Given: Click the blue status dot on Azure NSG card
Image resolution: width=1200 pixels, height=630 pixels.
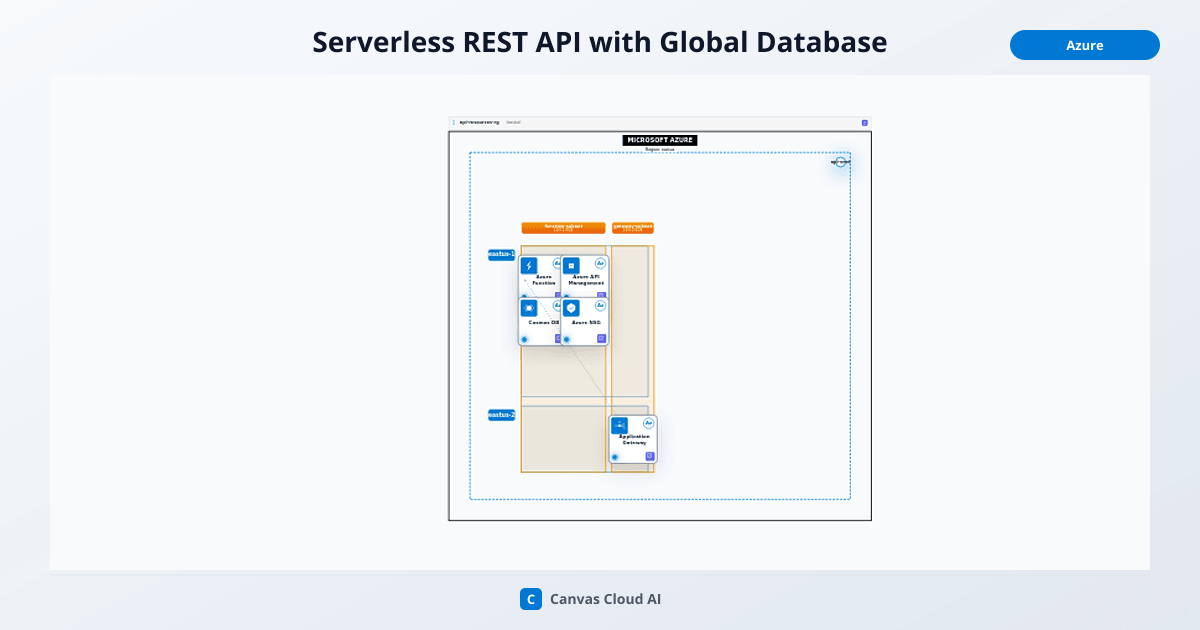Looking at the screenshot, I should (x=566, y=339).
